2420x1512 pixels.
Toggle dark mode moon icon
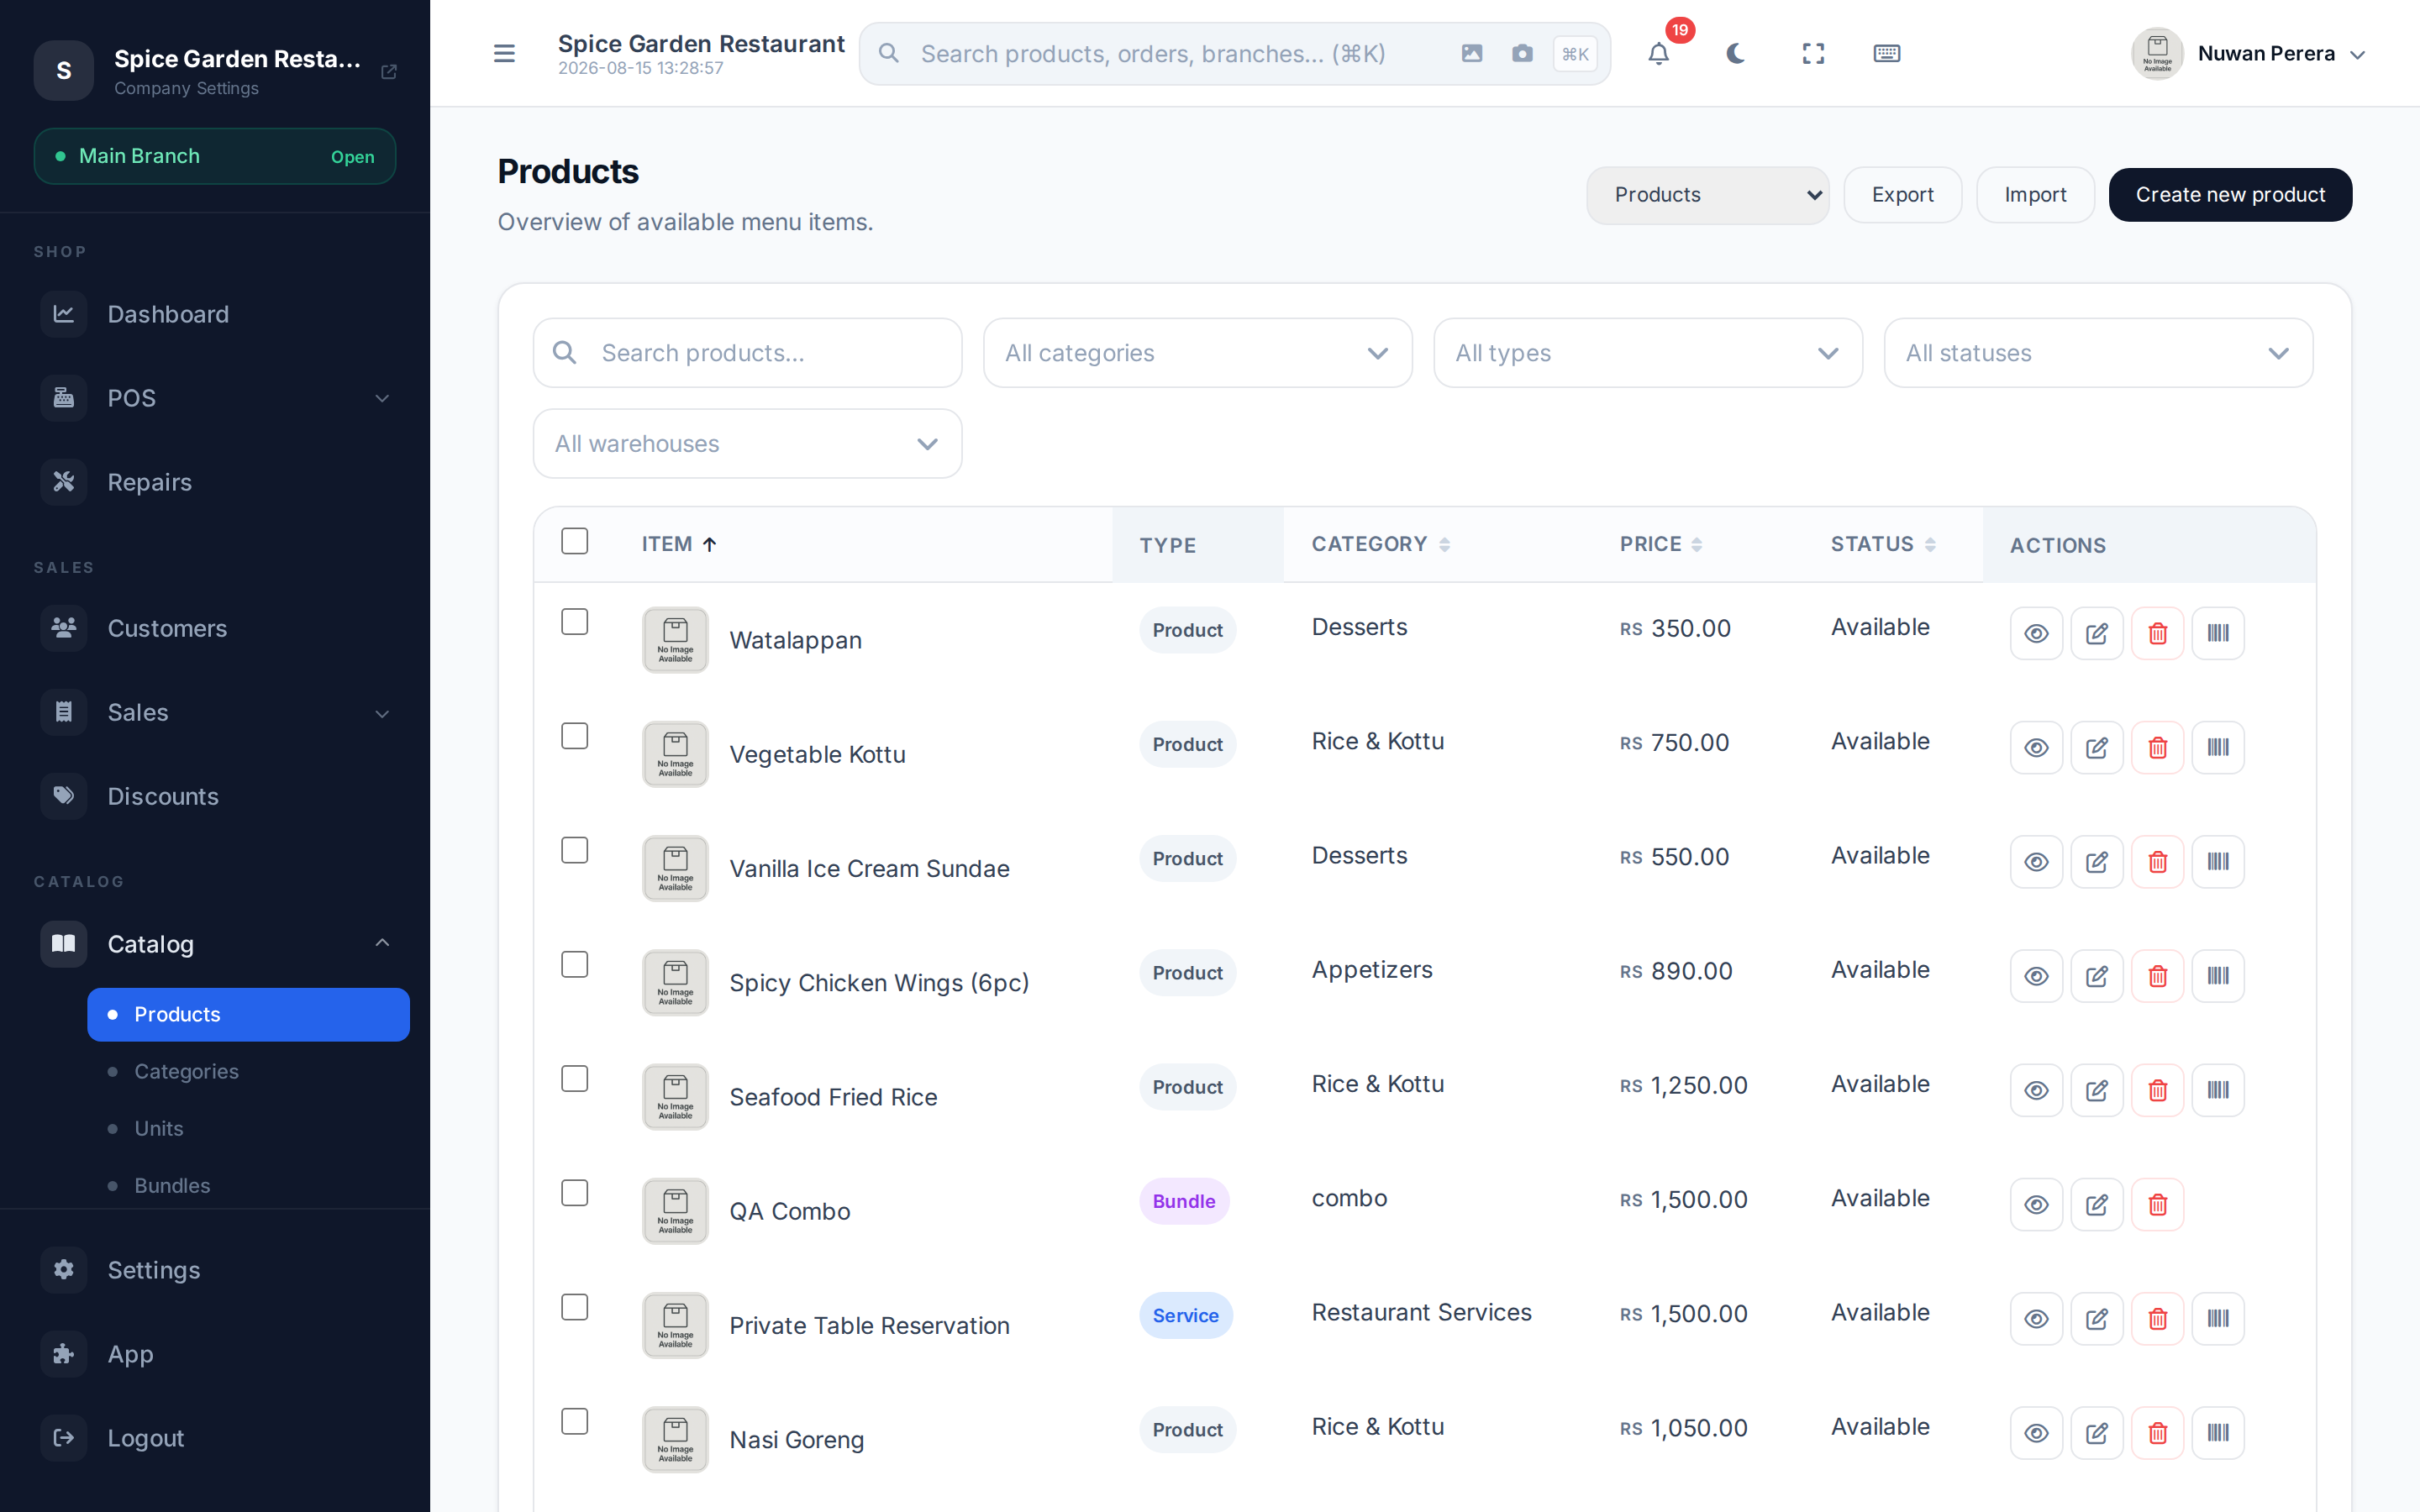1736,54
